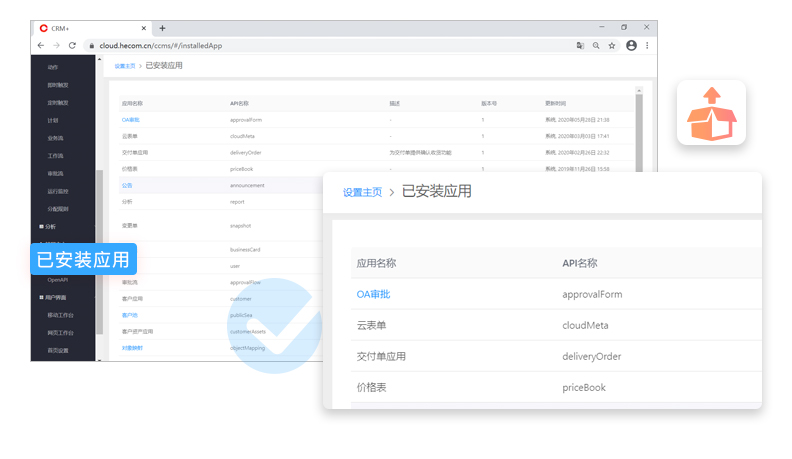Reload the page with the refresh icon
The height and width of the screenshot is (459, 792).
72,46
